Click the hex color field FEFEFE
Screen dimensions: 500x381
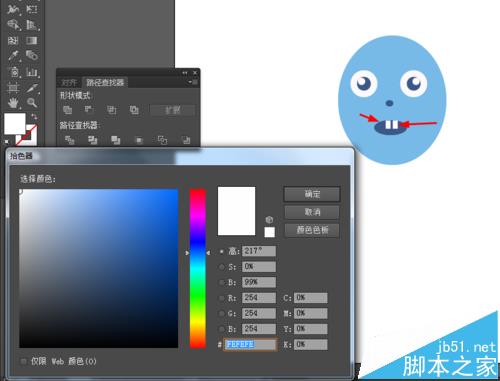pyautogui.click(x=250, y=345)
